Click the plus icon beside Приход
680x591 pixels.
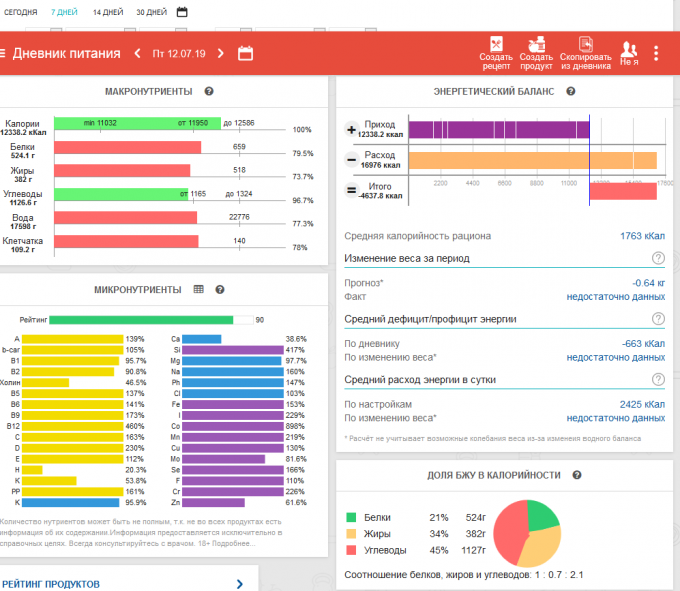pos(350,130)
